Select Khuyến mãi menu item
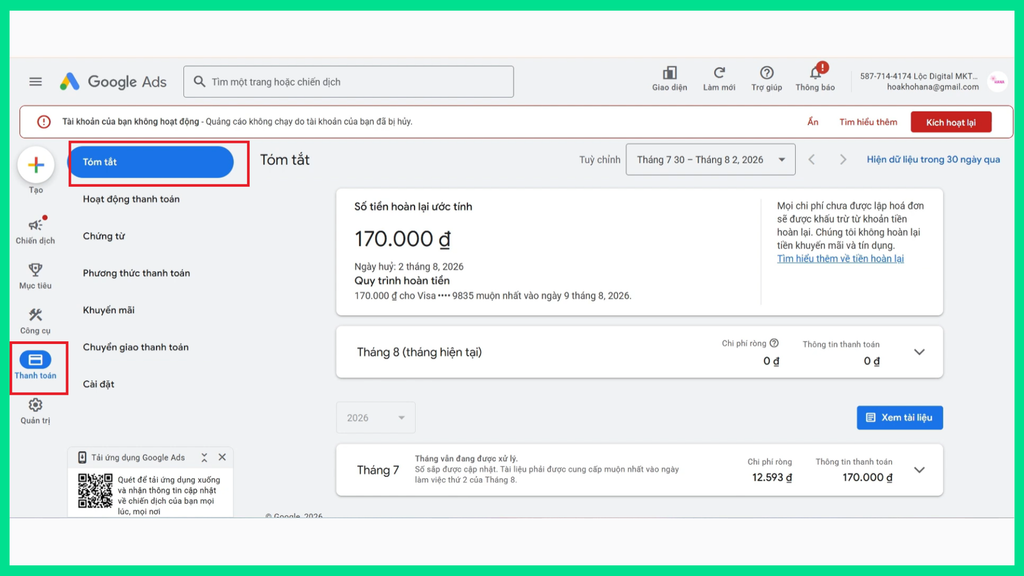Screen dimensions: 1024x576 (x=108, y=310)
